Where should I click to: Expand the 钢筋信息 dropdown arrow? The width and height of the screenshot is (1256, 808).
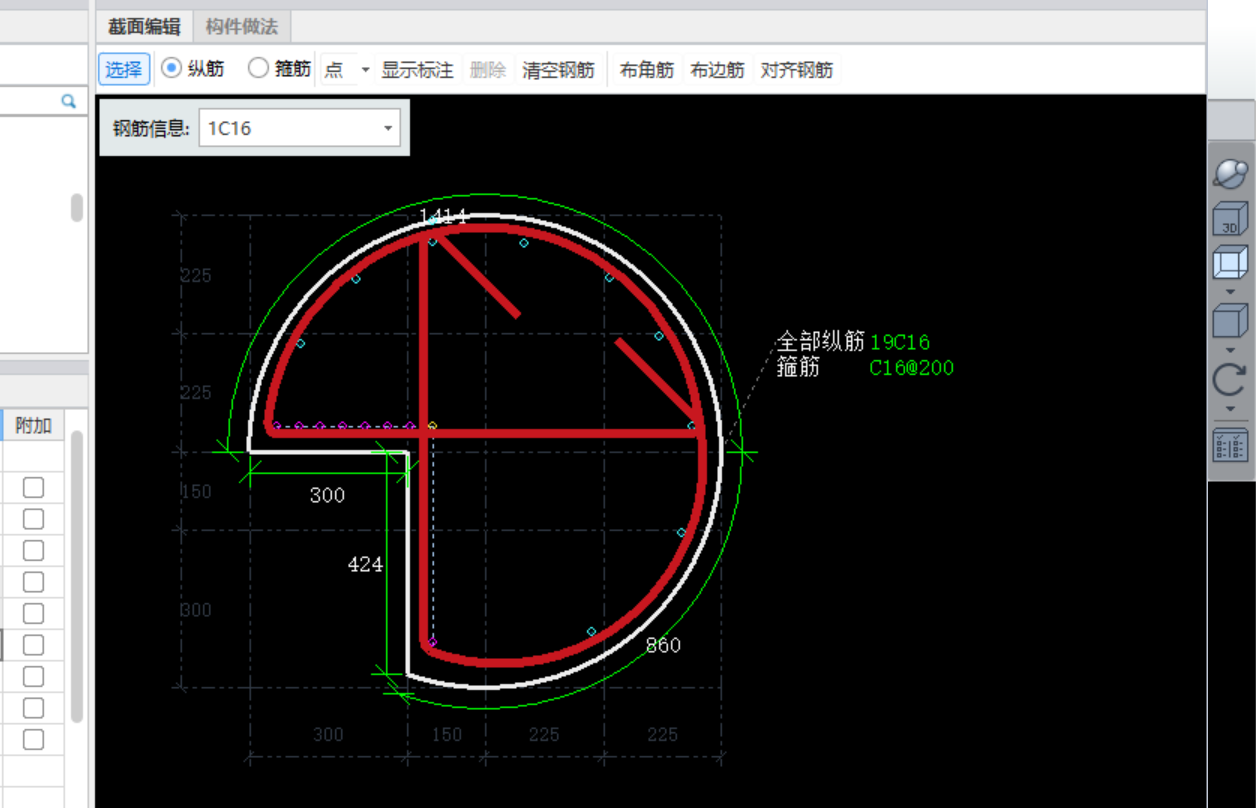coord(387,128)
